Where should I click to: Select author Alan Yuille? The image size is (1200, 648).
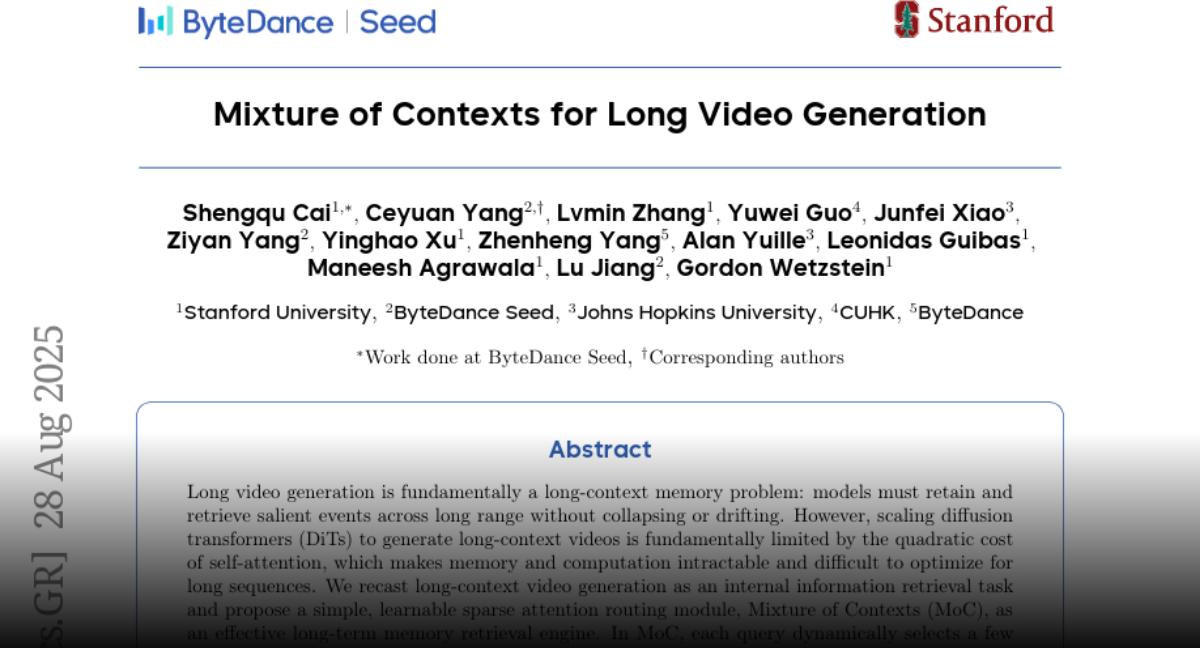point(743,241)
